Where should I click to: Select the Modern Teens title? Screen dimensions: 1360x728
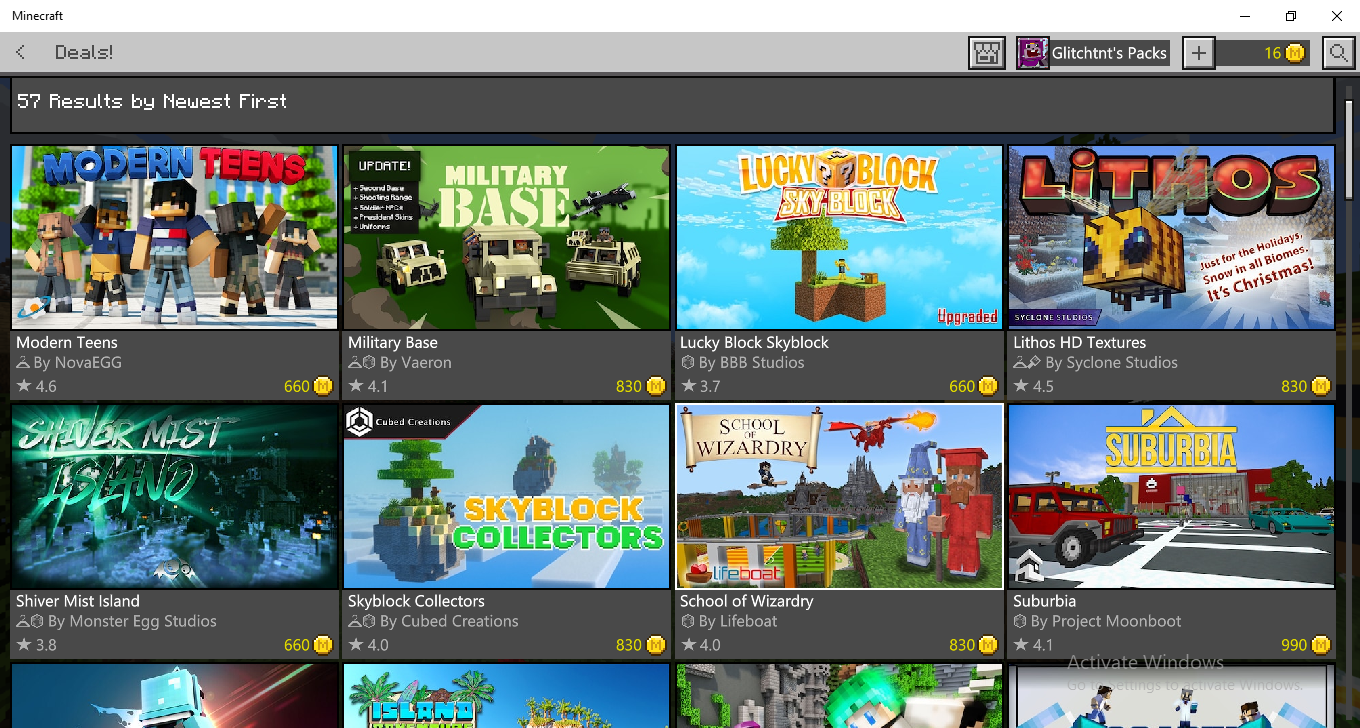[67, 342]
